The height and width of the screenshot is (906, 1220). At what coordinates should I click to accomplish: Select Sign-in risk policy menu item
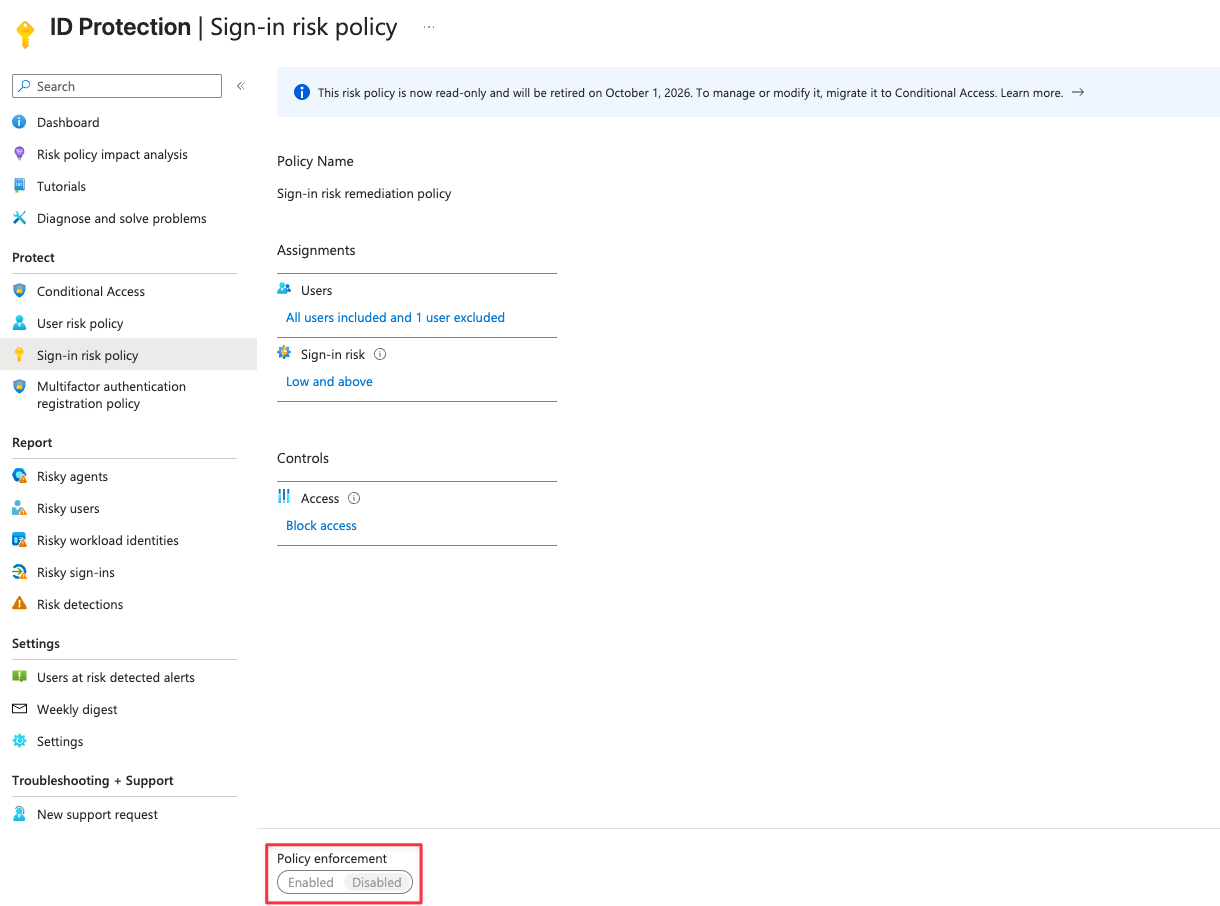[x=128, y=355]
